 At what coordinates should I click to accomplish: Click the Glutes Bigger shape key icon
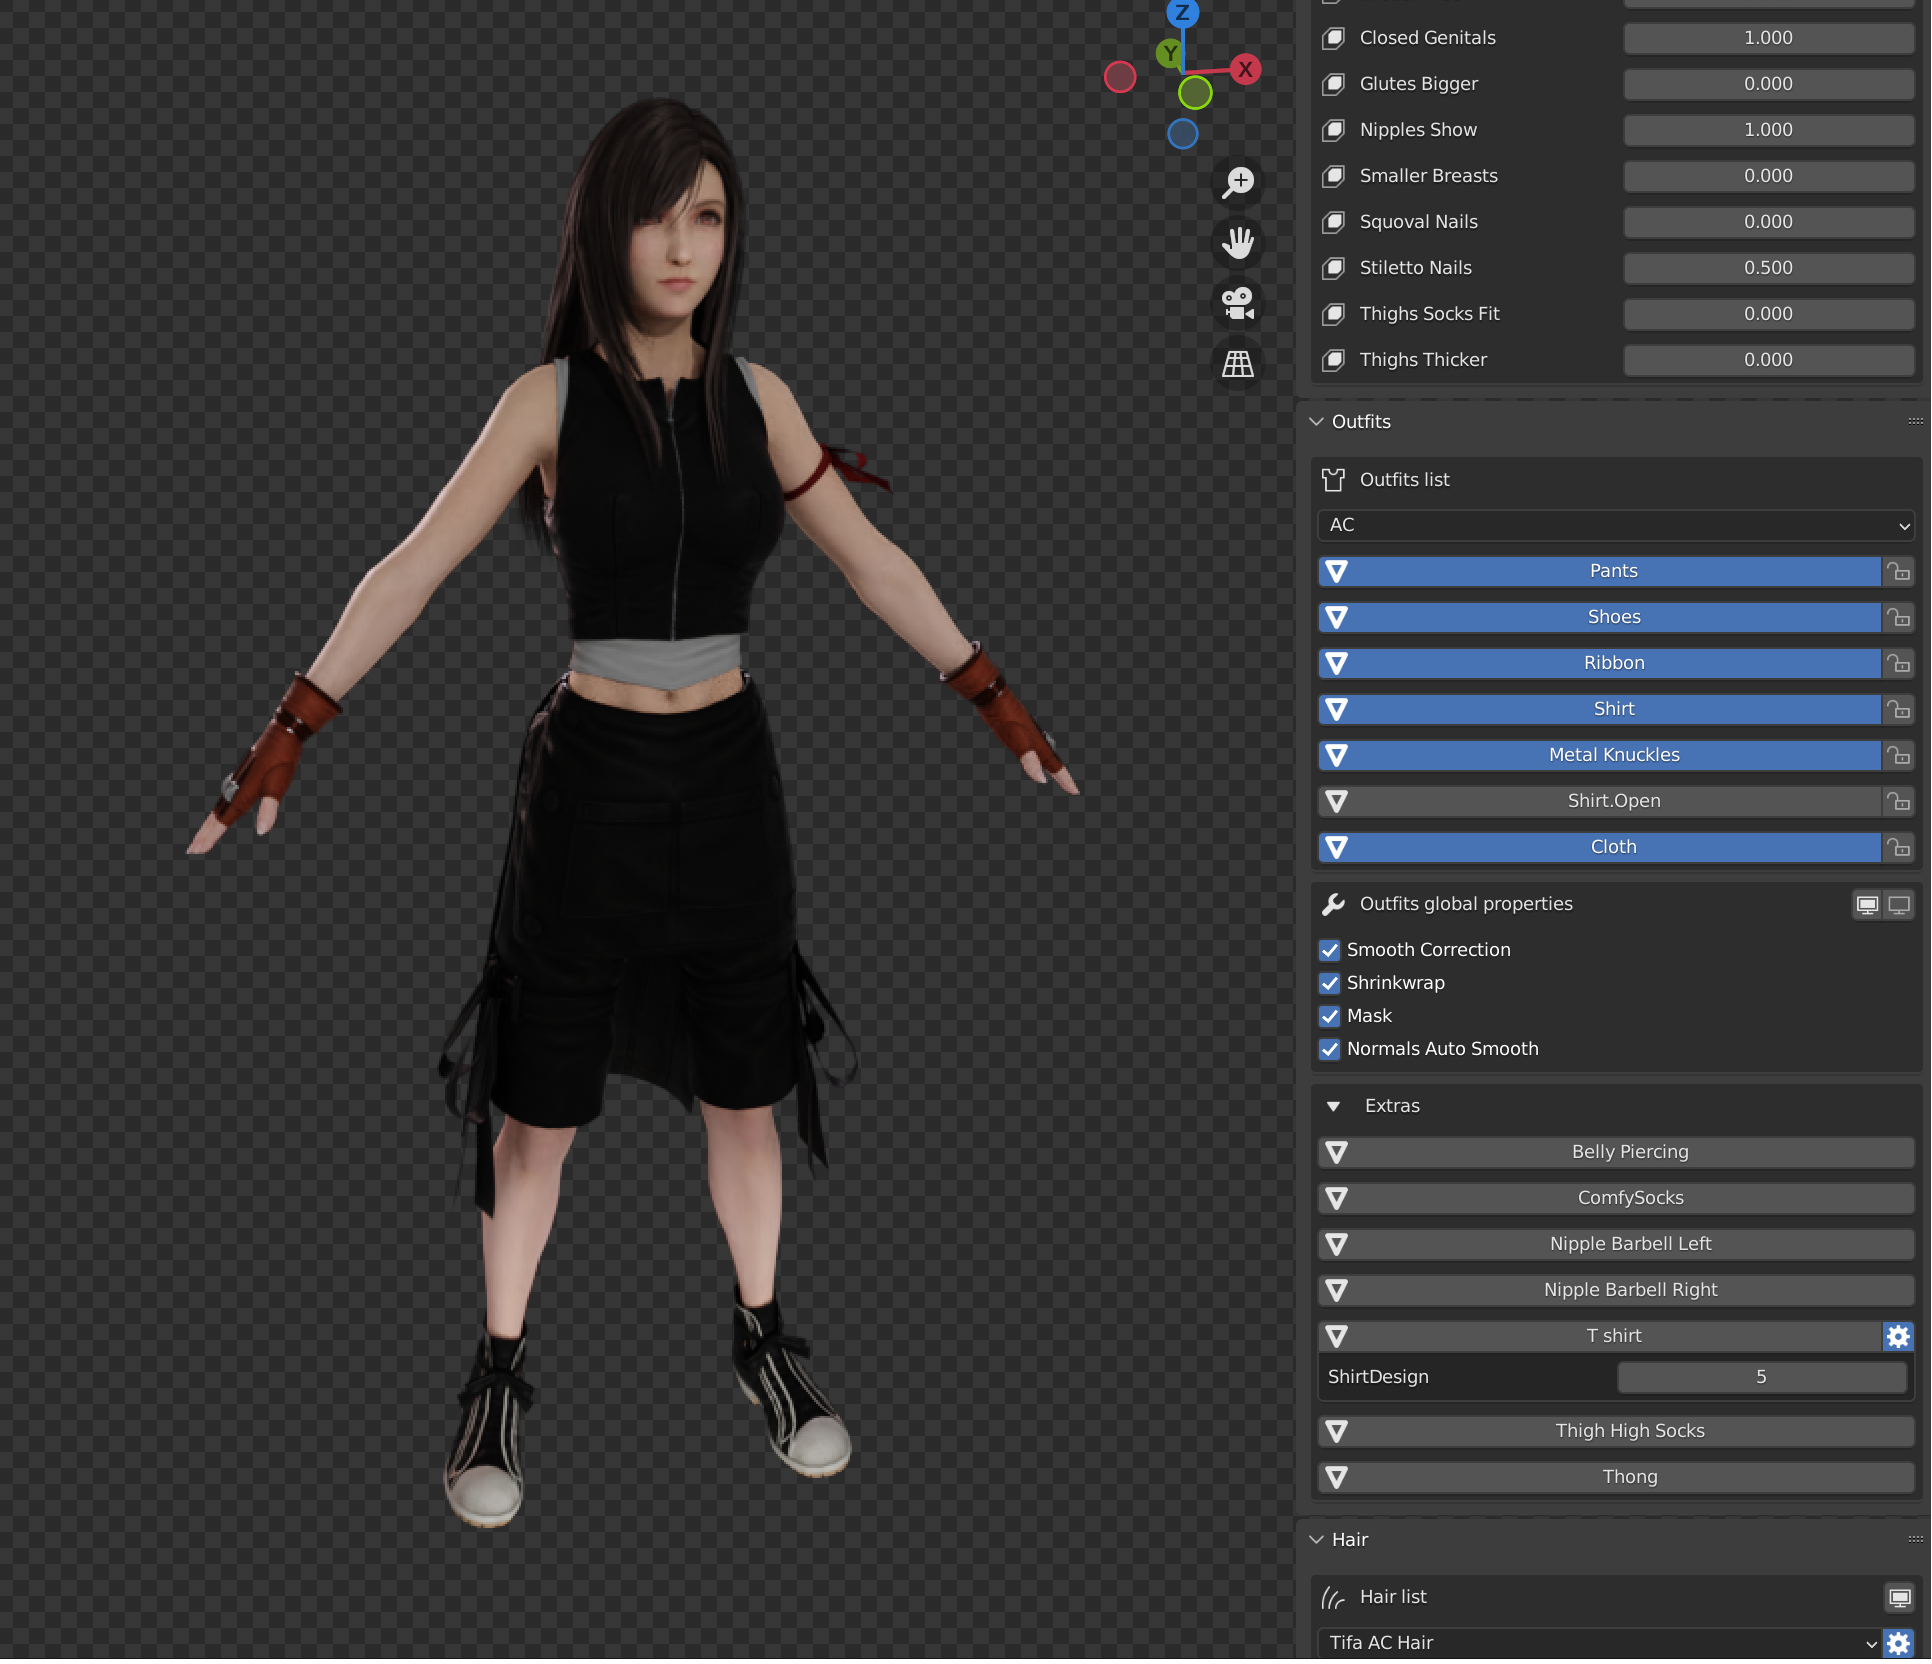1333,84
